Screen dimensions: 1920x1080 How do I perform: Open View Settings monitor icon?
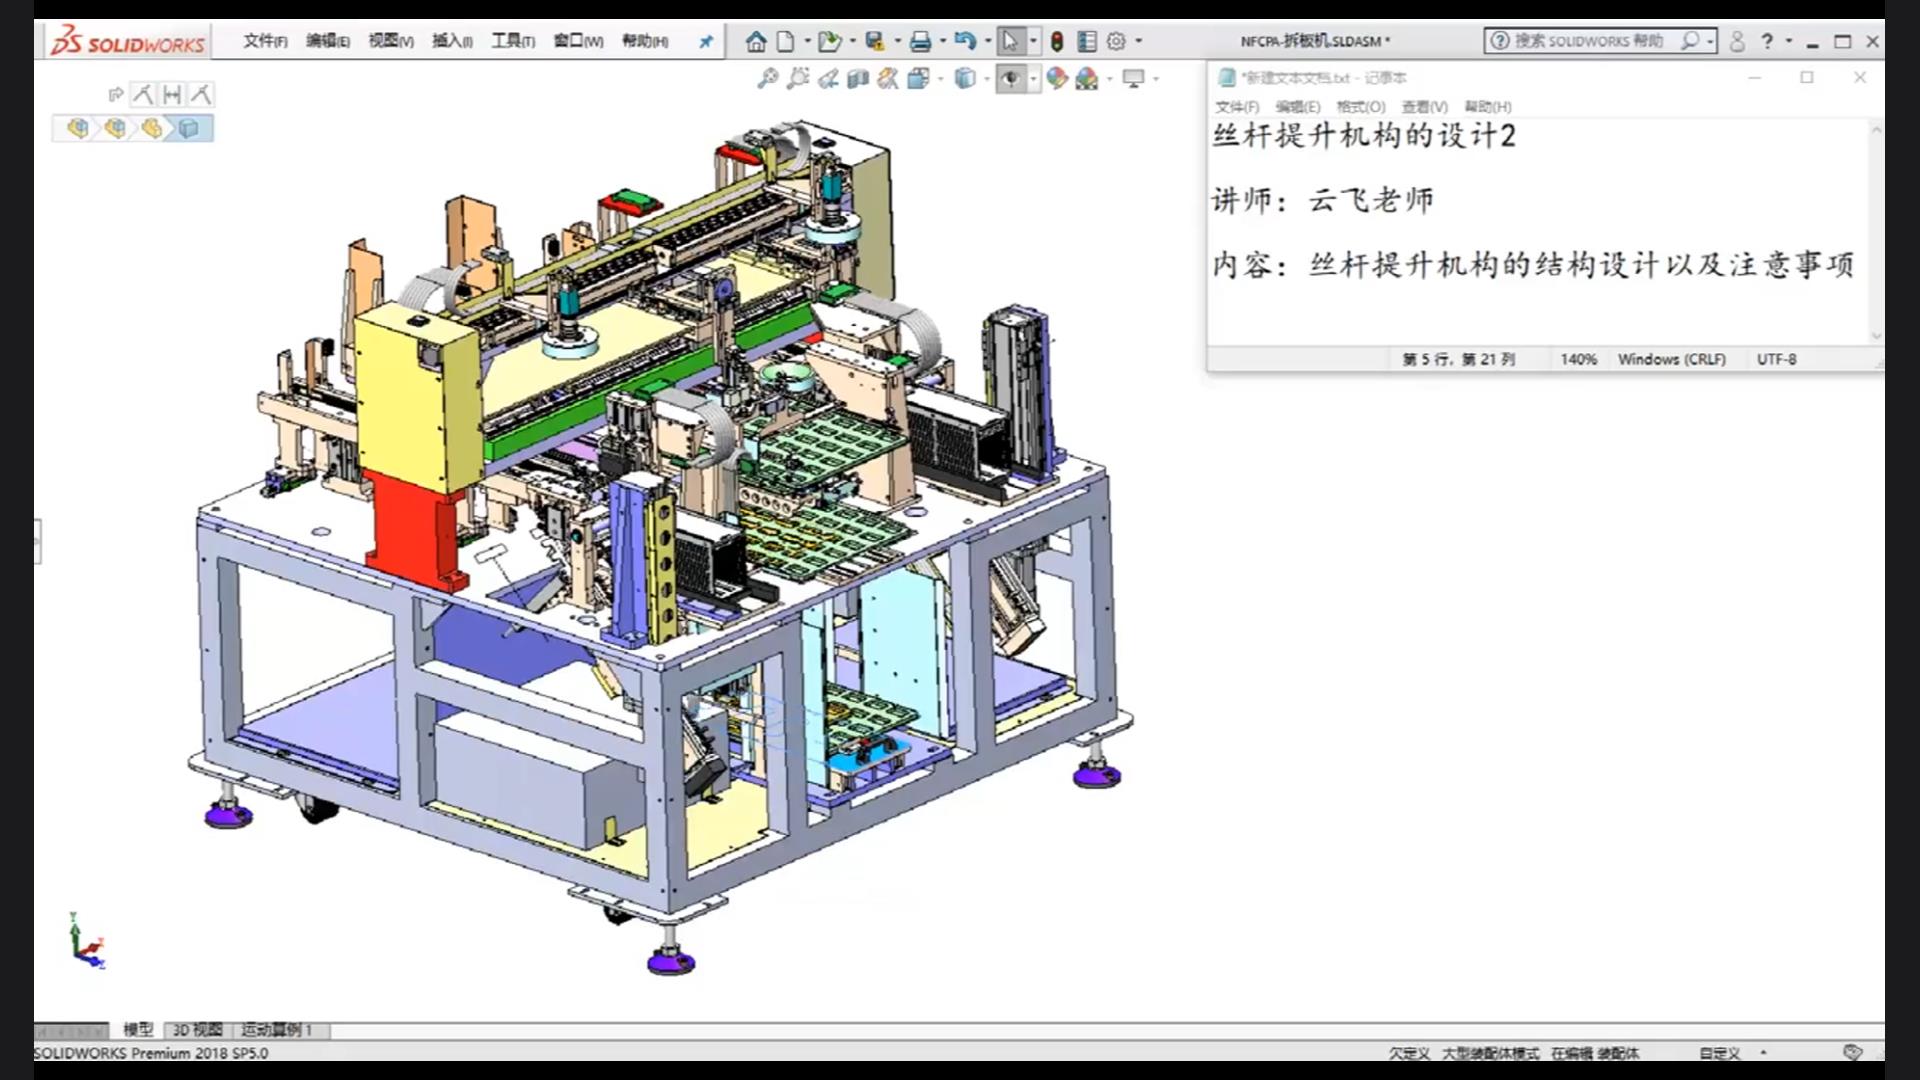point(1133,78)
